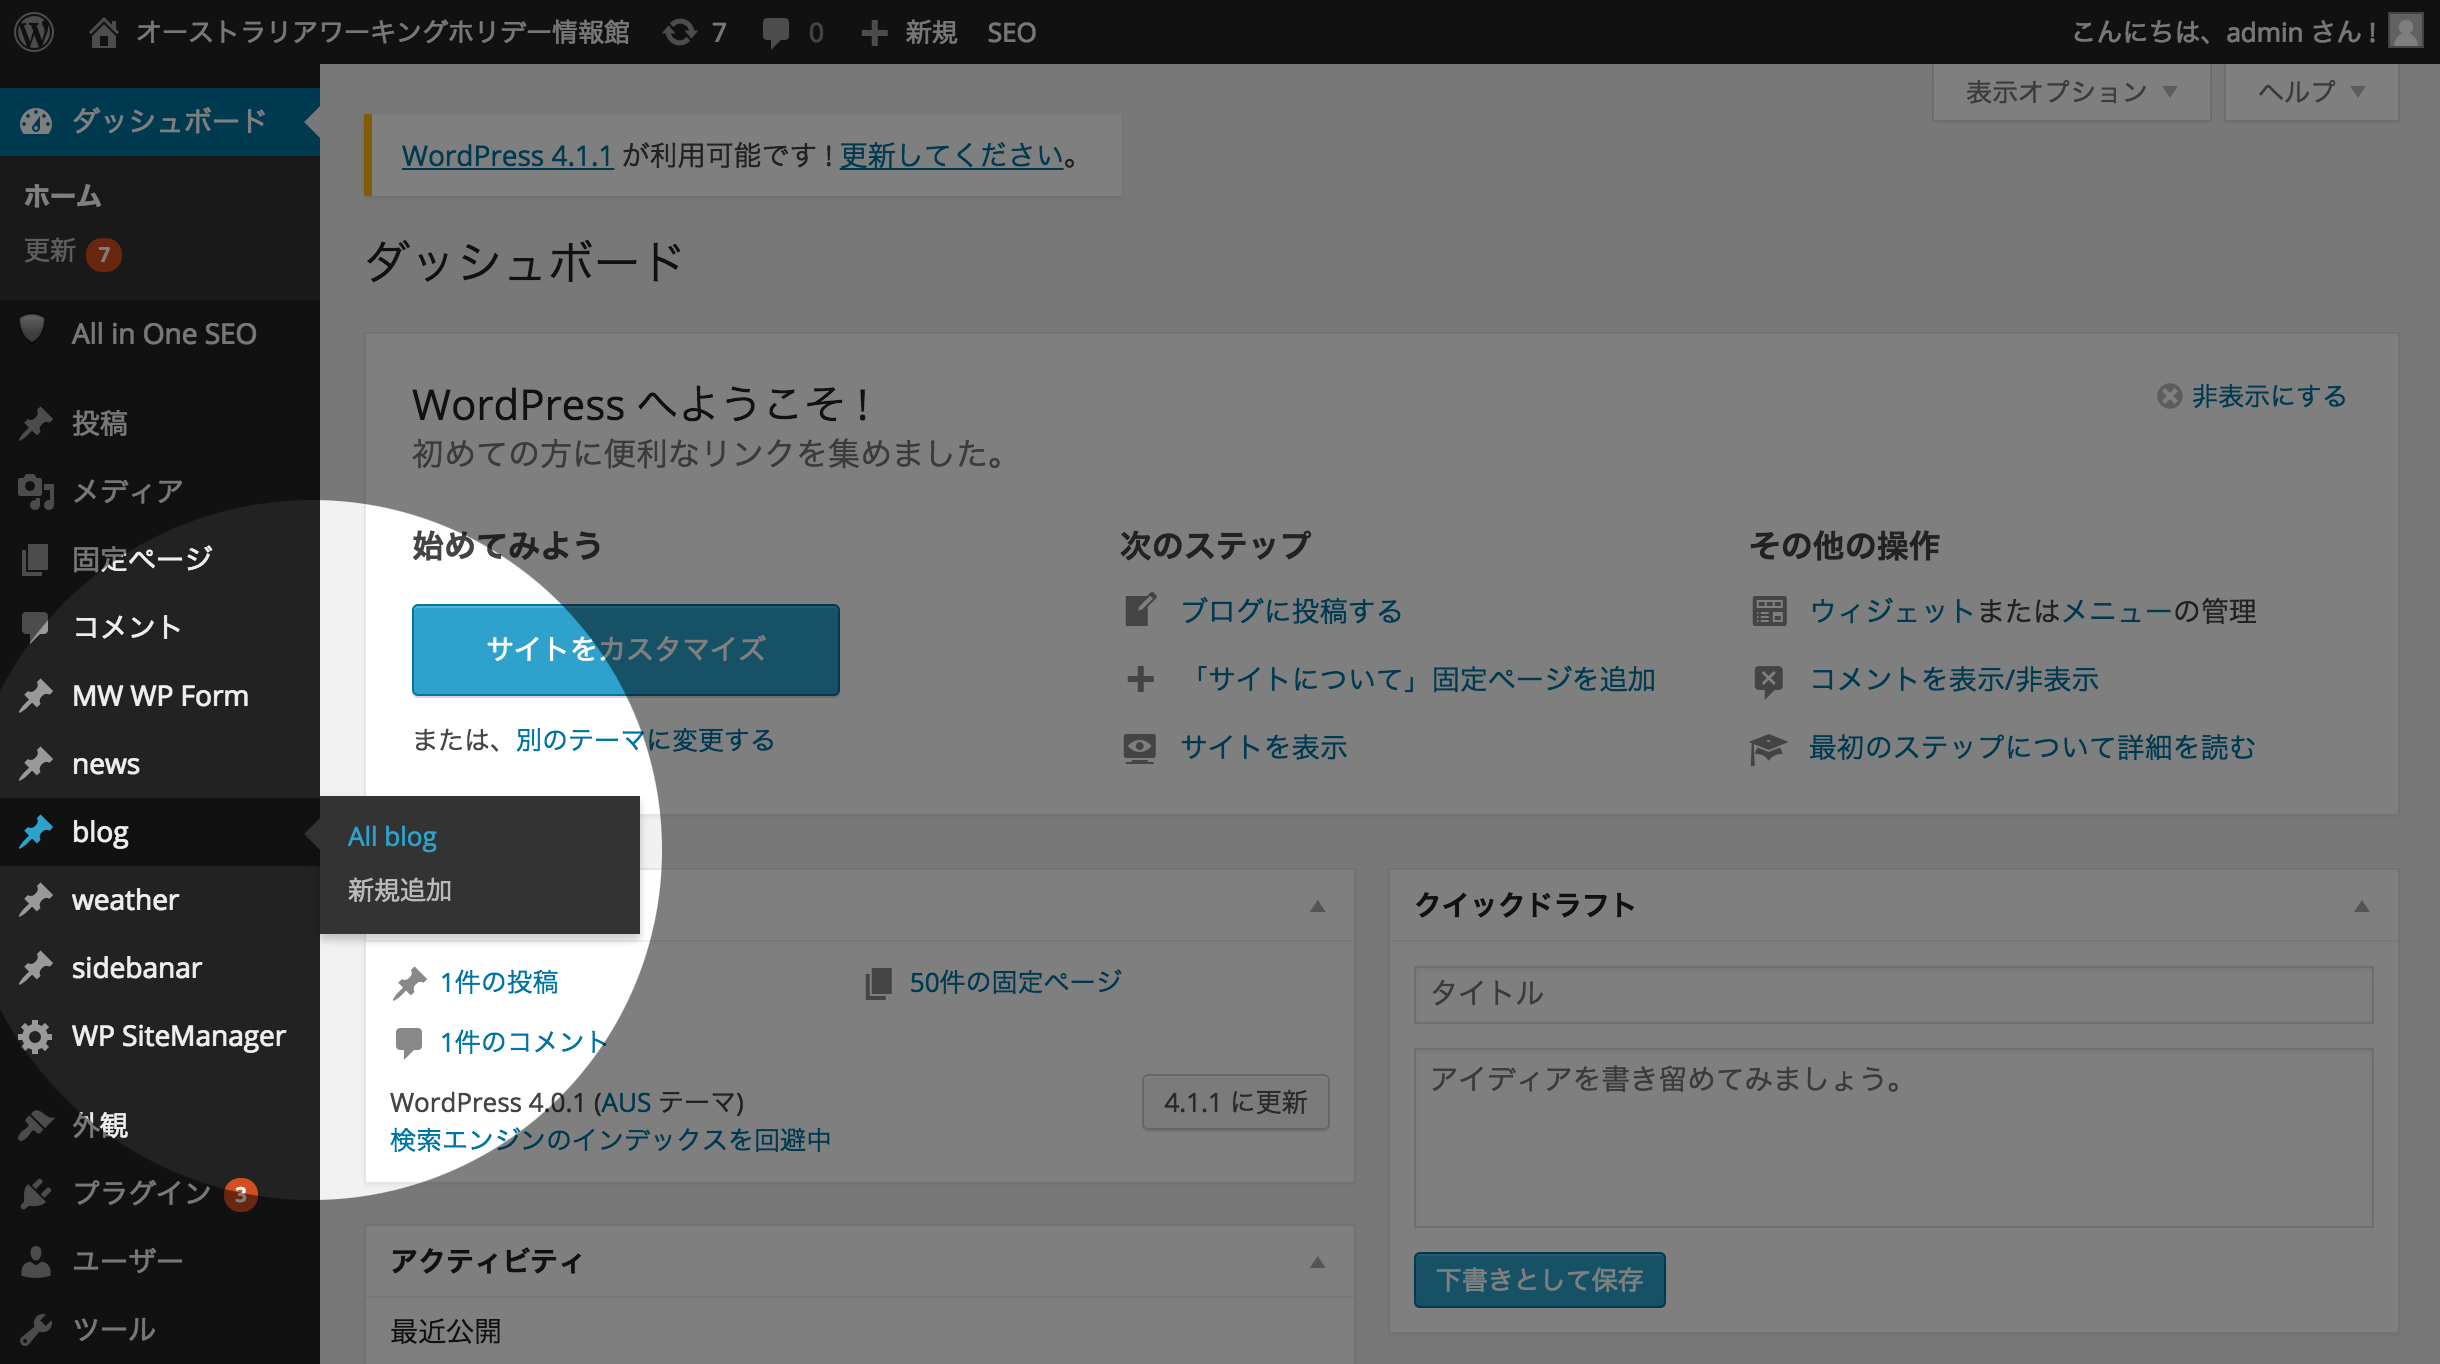Screen dimensions: 2440x1364
Task: Open comments bubble icon in admin bar
Action: (775, 32)
